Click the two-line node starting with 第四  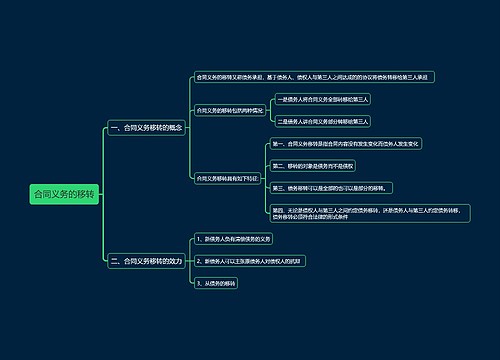[x=370, y=213]
